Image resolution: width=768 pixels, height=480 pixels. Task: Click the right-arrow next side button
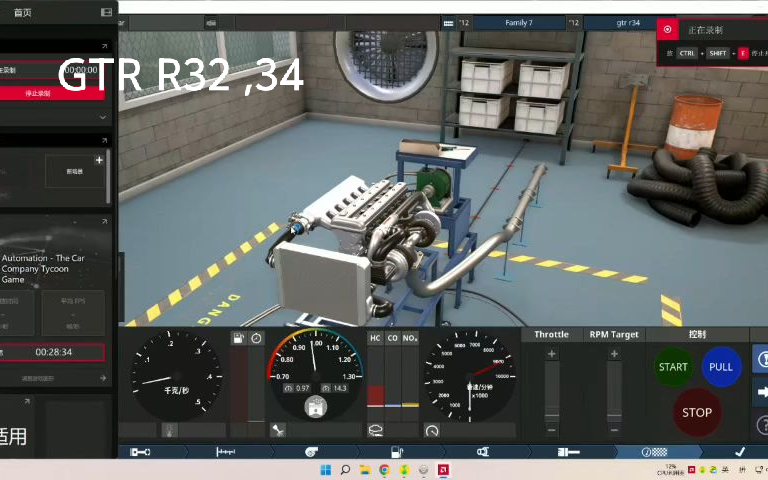click(761, 392)
